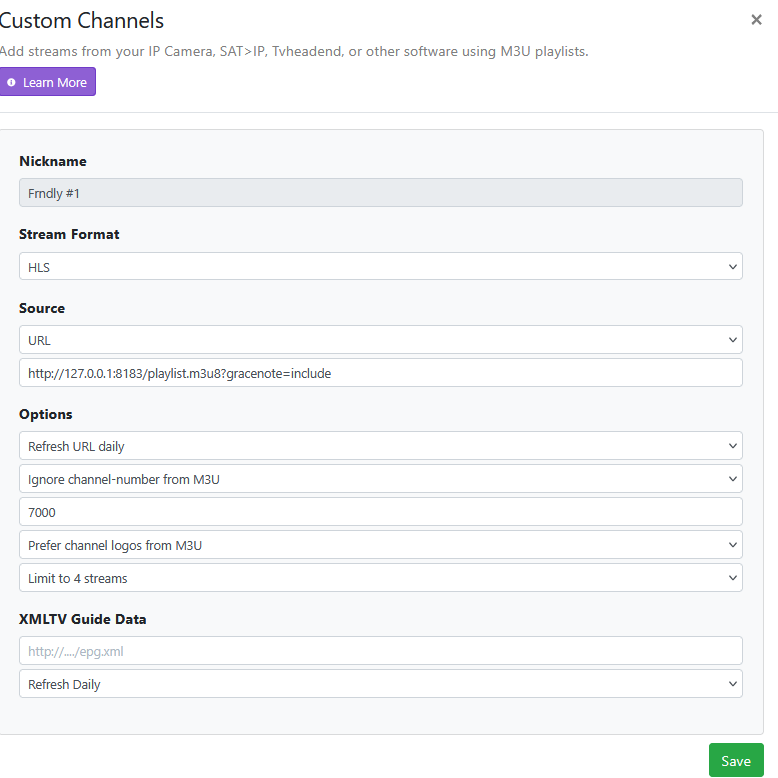Click the Custom Channels heading
778x778 pixels.
coord(82,20)
